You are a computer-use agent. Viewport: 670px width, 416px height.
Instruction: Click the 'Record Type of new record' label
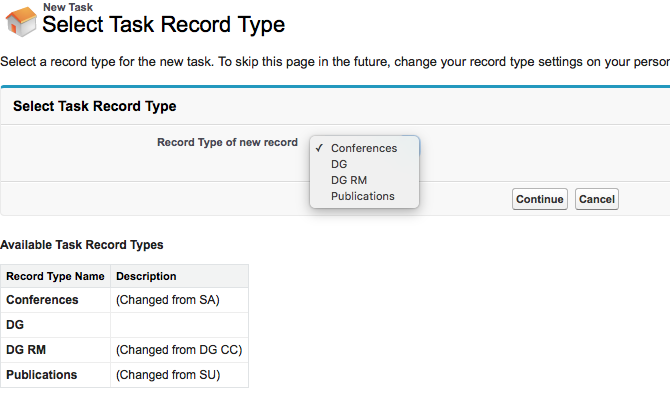(x=227, y=142)
